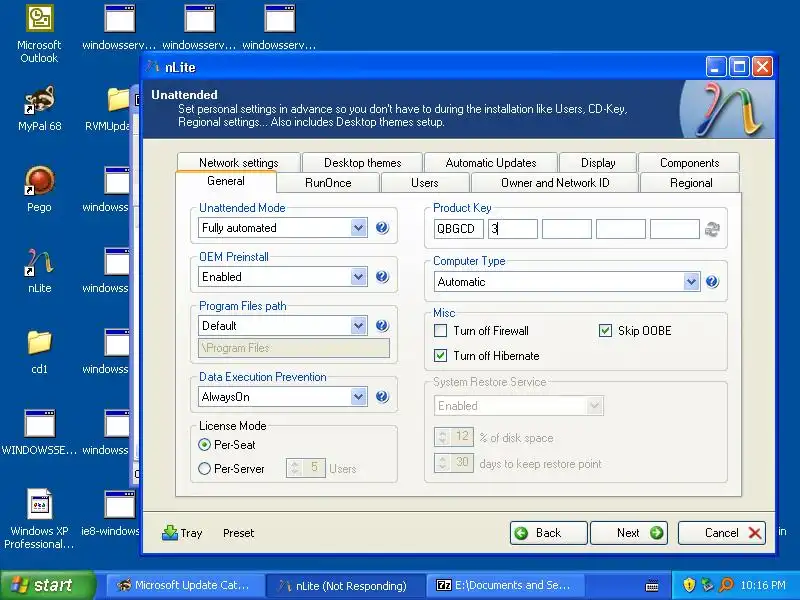Click the Back button
The width and height of the screenshot is (800, 600).
[x=548, y=533]
